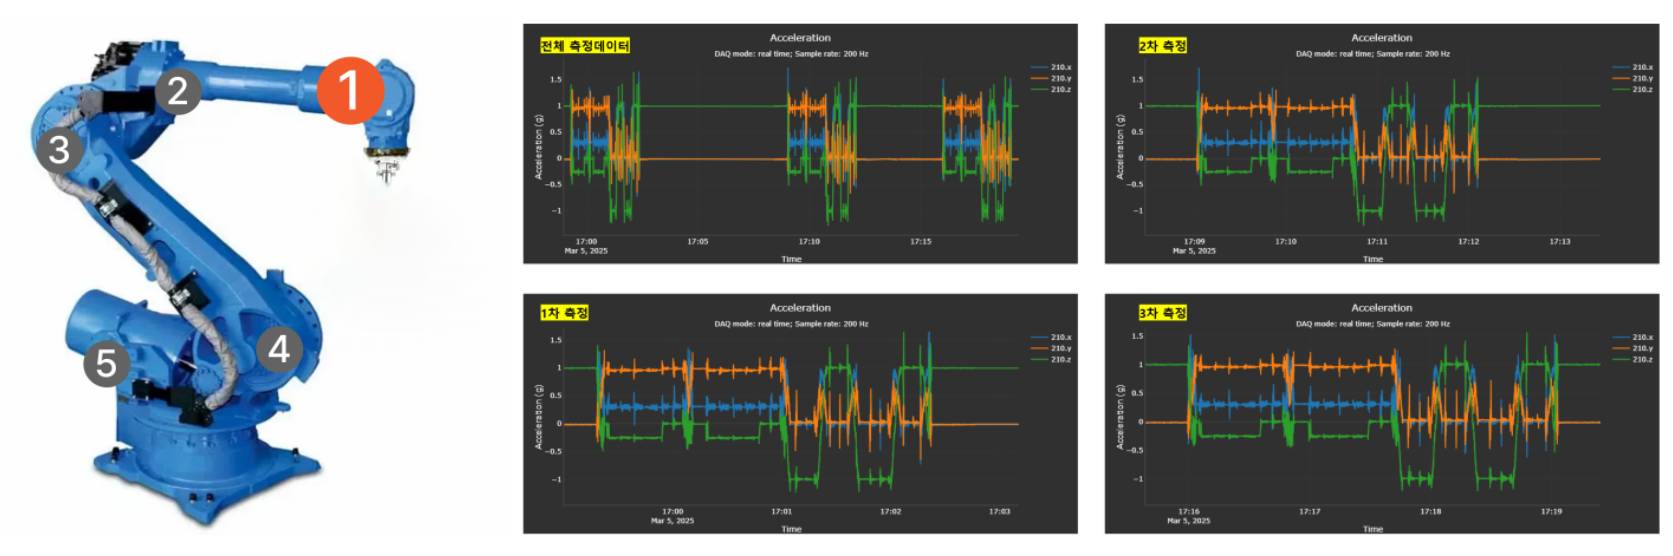Select sensor marker 5 on the robot motor
This screenshot has width=1673, height=556.
click(x=107, y=364)
